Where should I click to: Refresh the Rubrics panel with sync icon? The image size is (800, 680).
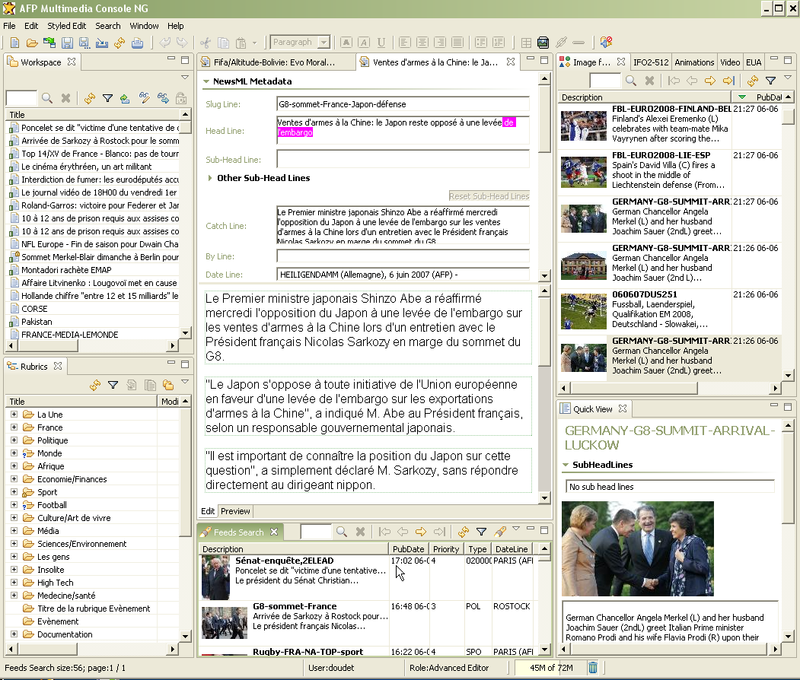(x=95, y=385)
